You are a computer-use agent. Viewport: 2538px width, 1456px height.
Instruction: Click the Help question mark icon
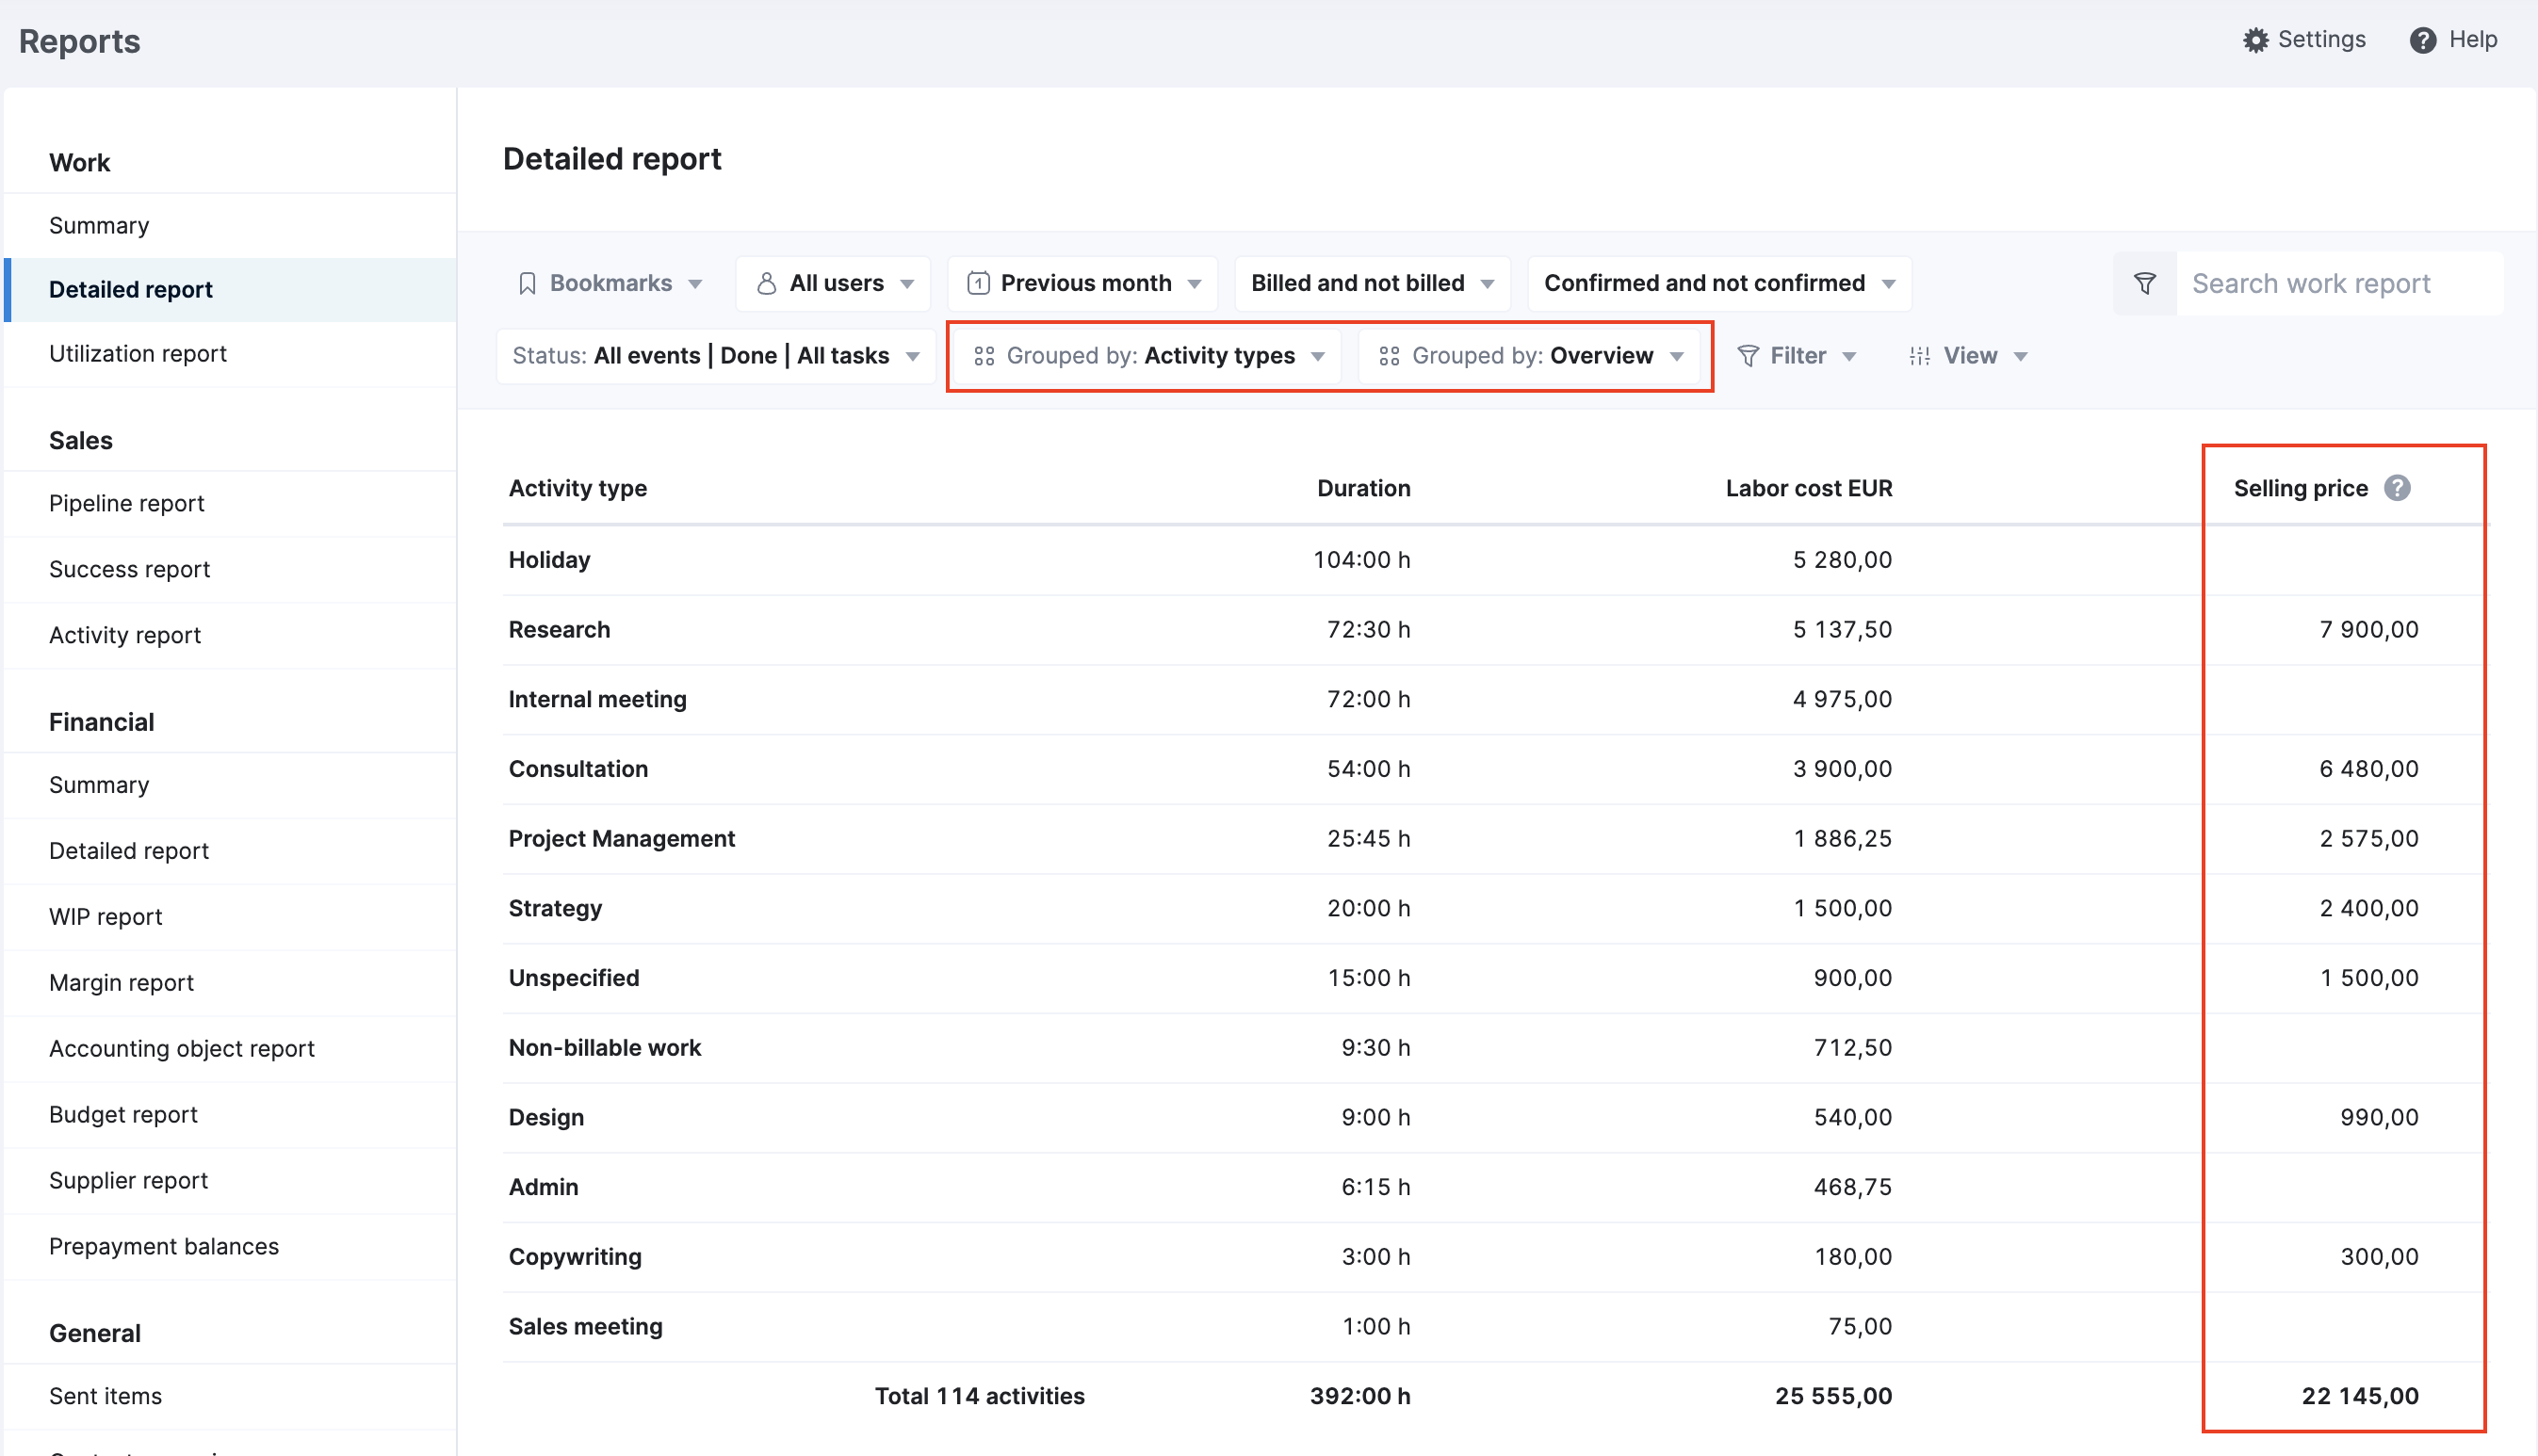2422,40
